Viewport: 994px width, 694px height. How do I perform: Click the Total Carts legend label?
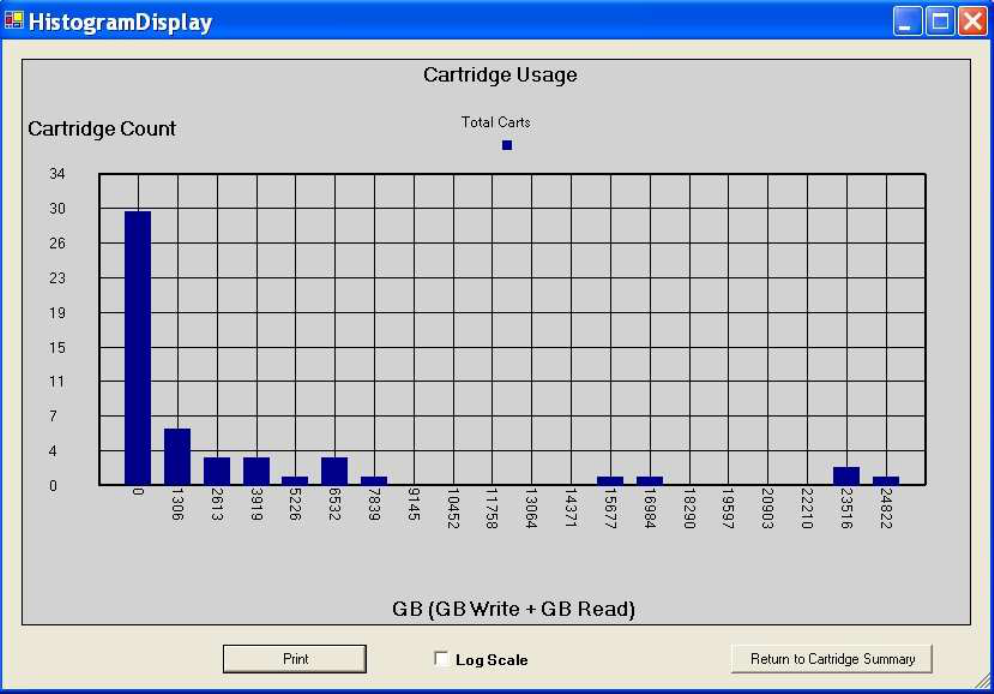(496, 122)
